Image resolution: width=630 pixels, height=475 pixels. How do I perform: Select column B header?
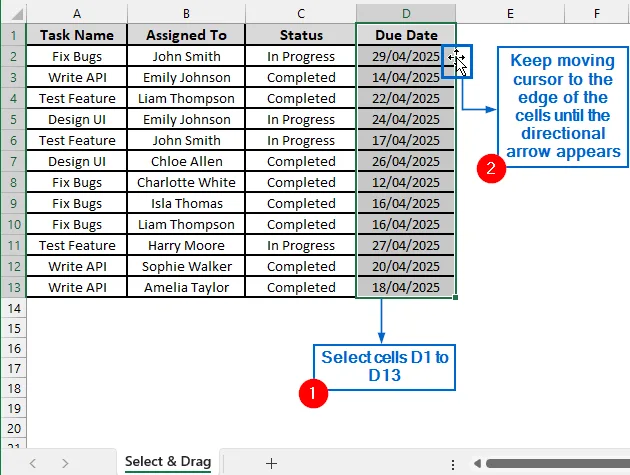tap(186, 14)
